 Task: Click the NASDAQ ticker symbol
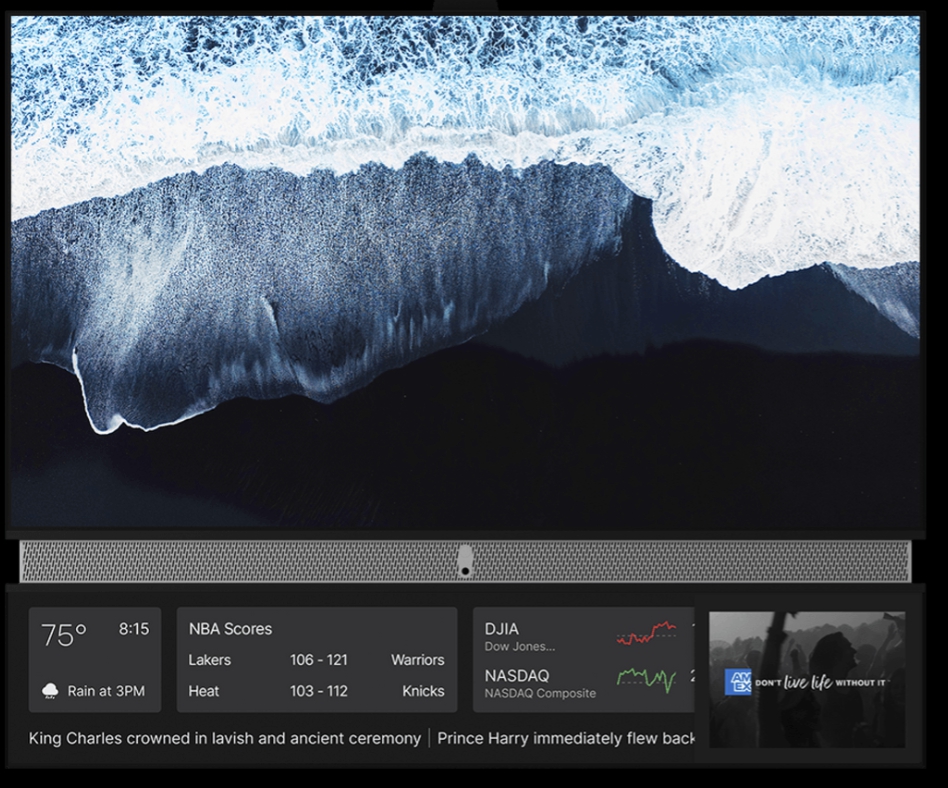pos(517,676)
